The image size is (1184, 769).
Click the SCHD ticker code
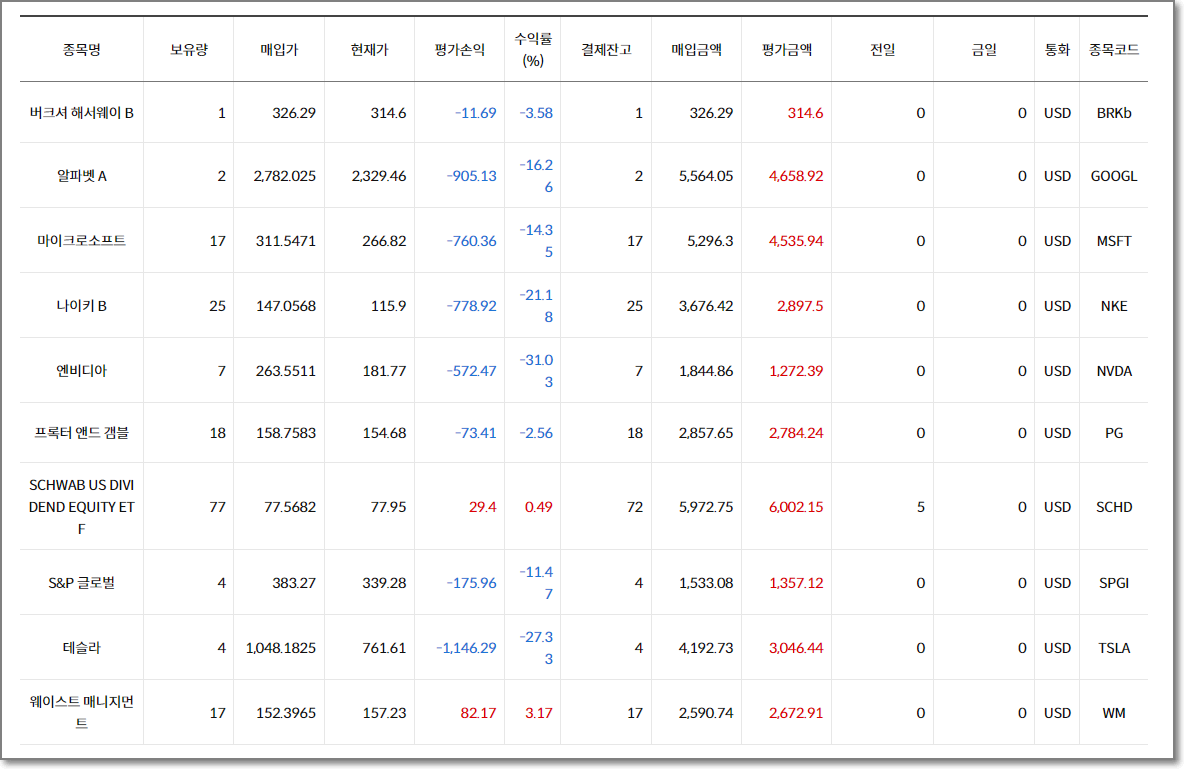coord(1114,507)
